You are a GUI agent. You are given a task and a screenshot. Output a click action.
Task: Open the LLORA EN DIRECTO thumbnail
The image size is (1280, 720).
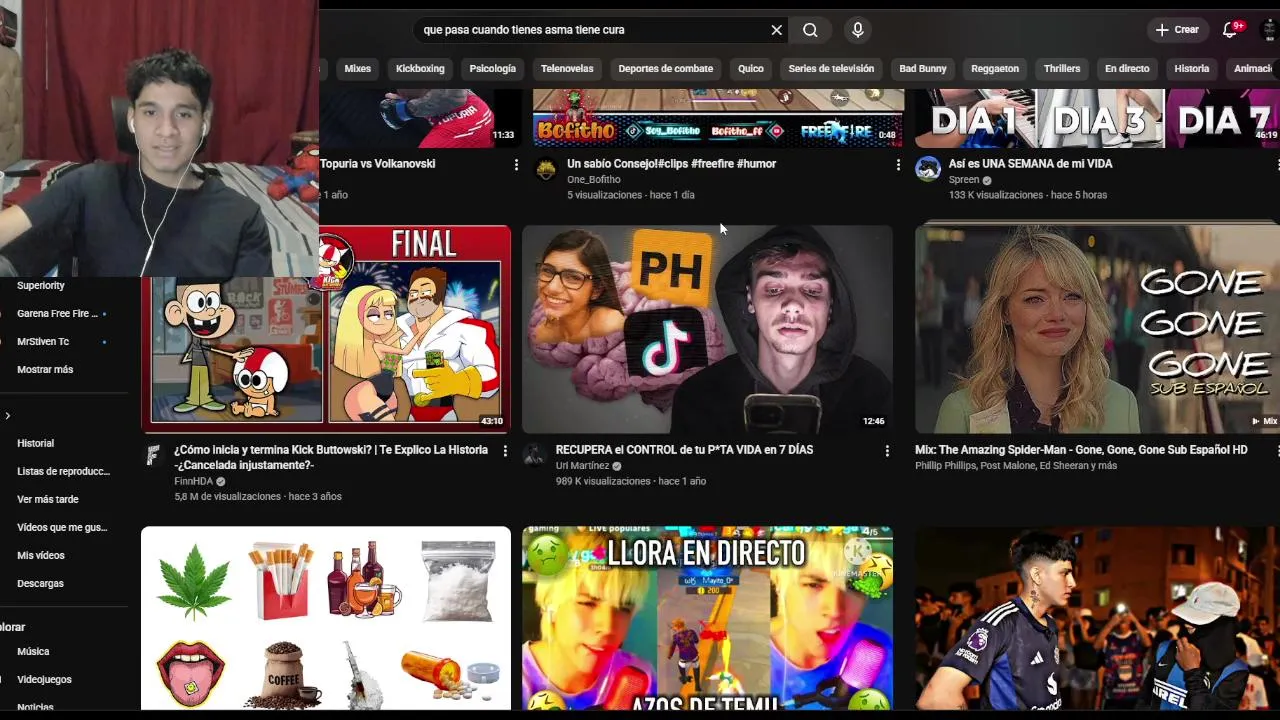click(x=707, y=618)
